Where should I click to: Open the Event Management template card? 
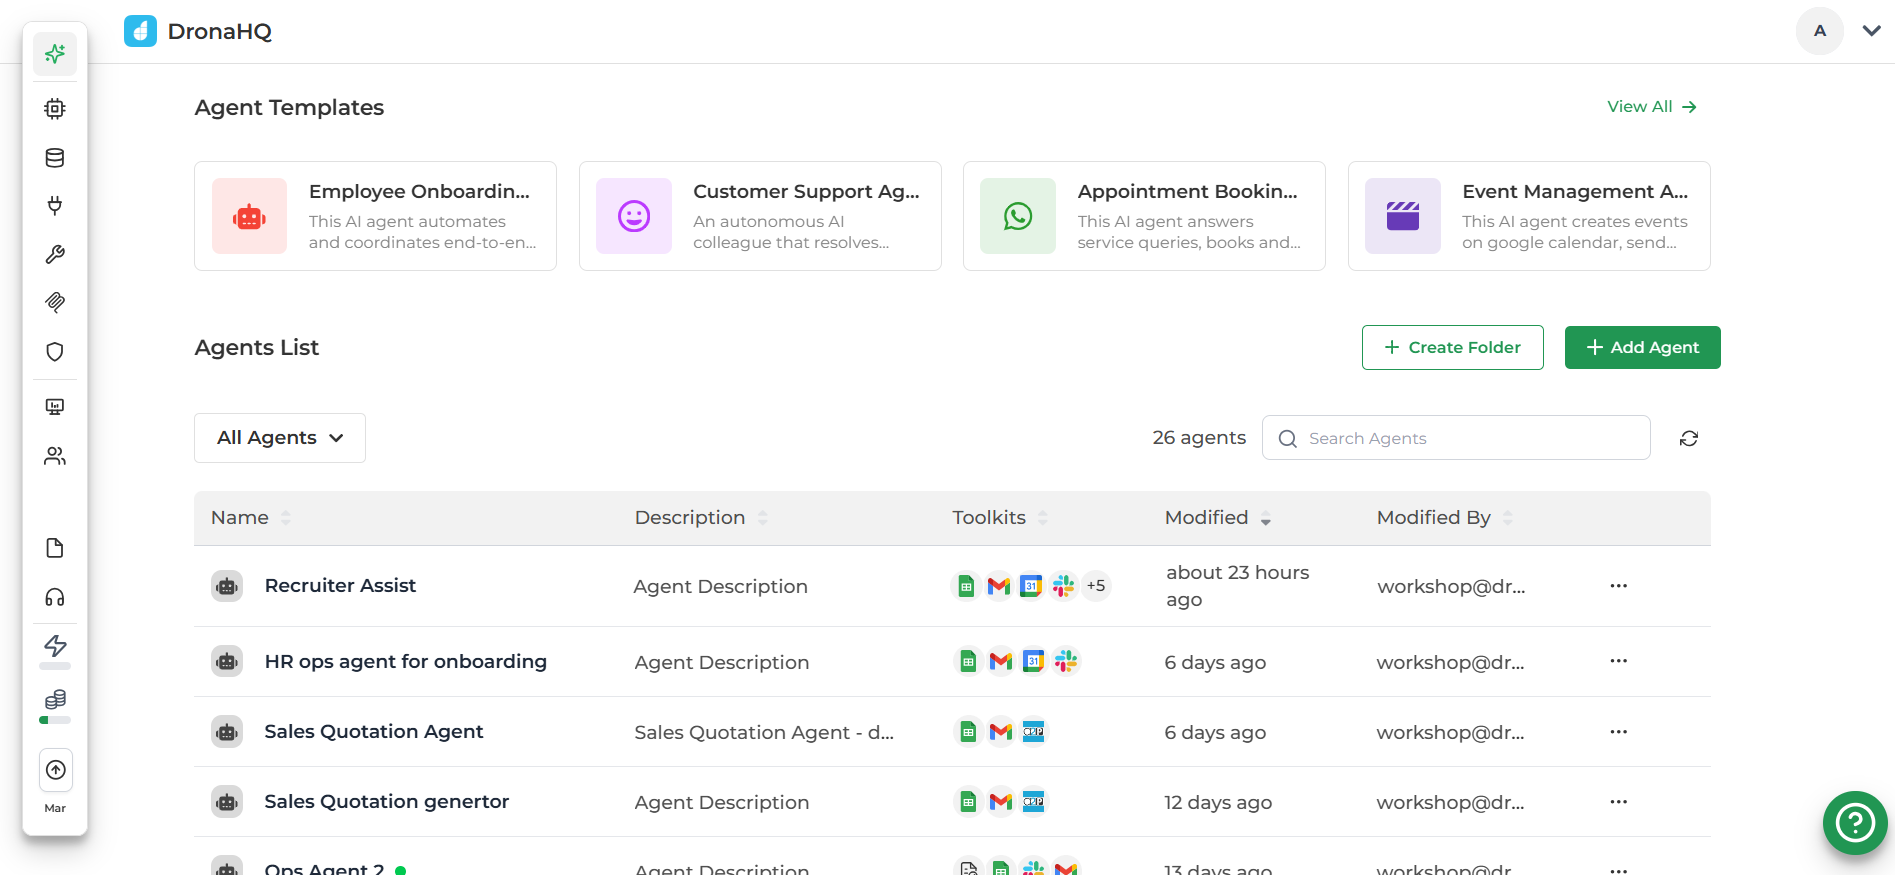pos(1529,216)
